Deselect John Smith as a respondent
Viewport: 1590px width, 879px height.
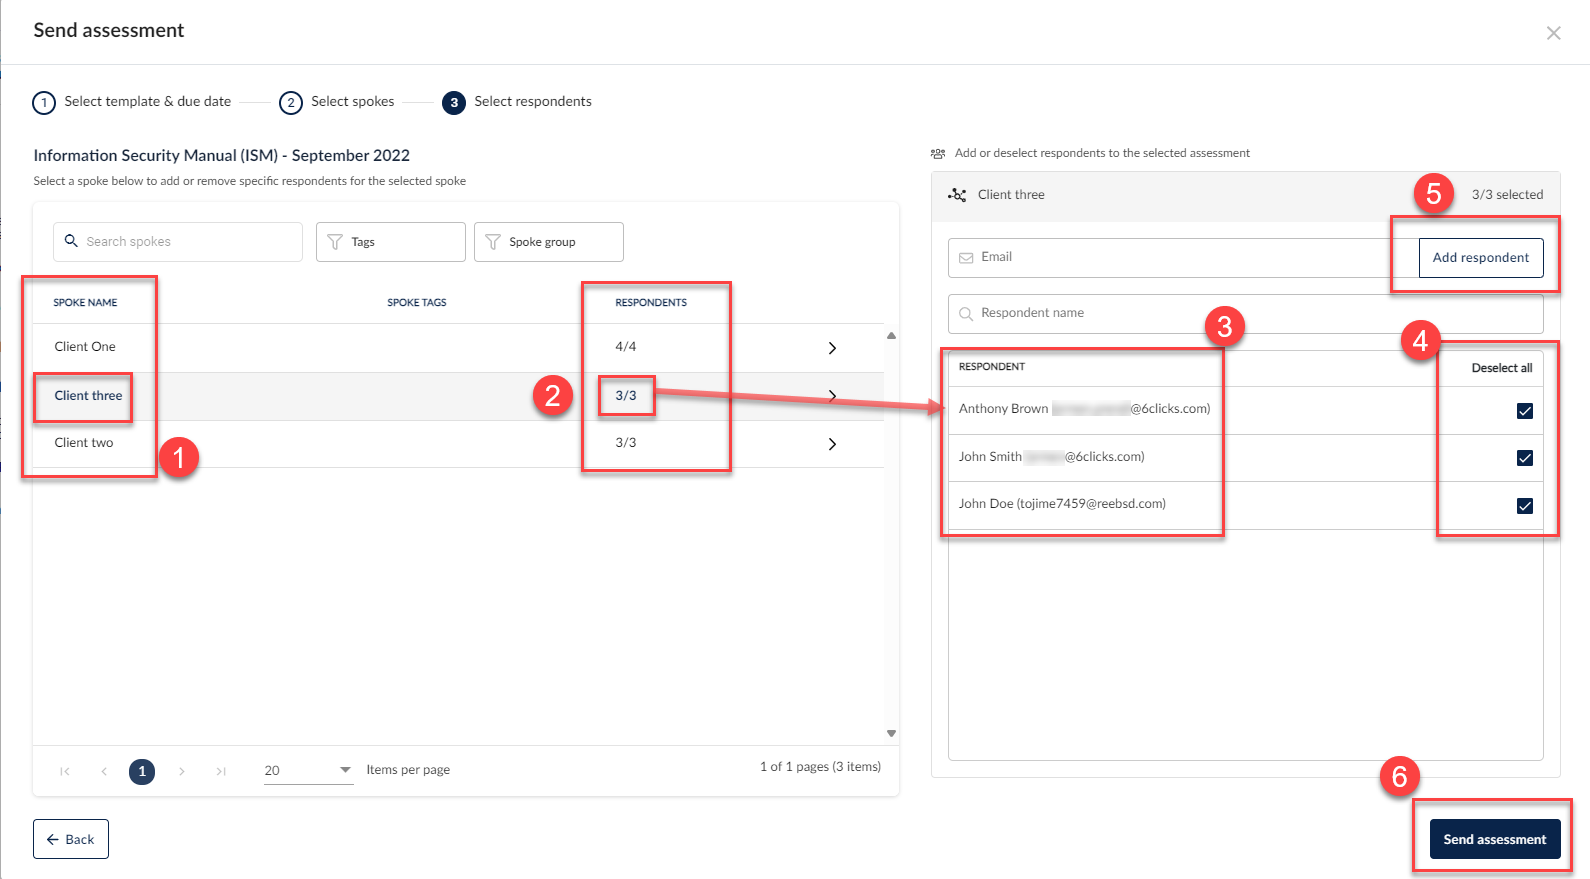click(1524, 458)
